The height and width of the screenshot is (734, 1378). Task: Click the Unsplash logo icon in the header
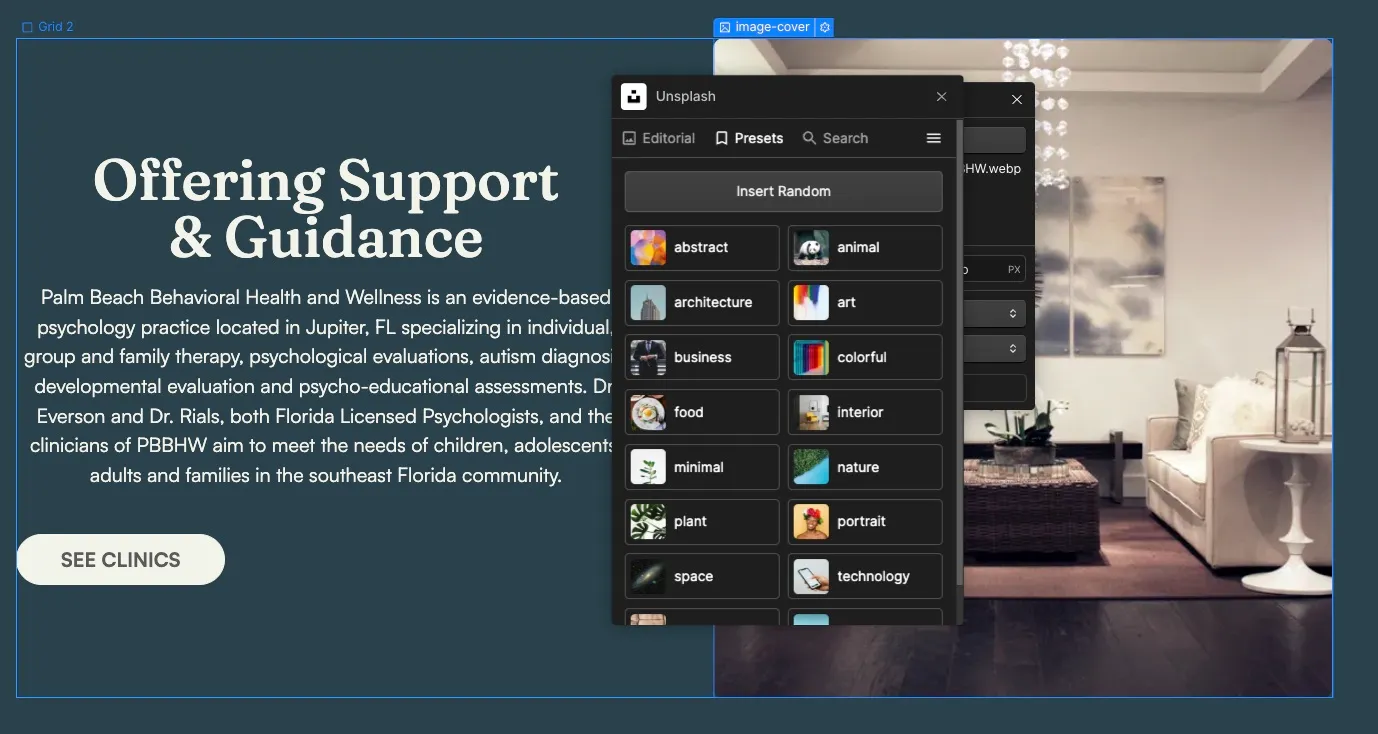[636, 96]
